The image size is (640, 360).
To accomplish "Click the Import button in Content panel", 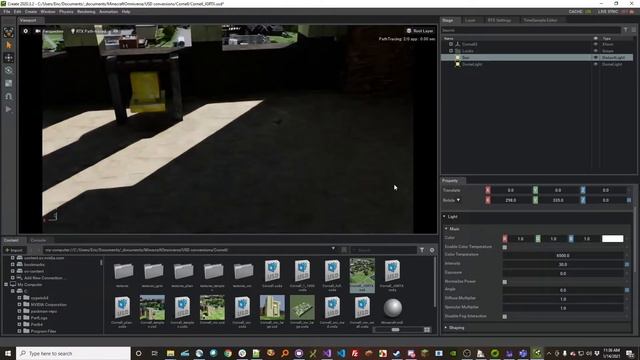I will 14,250.
